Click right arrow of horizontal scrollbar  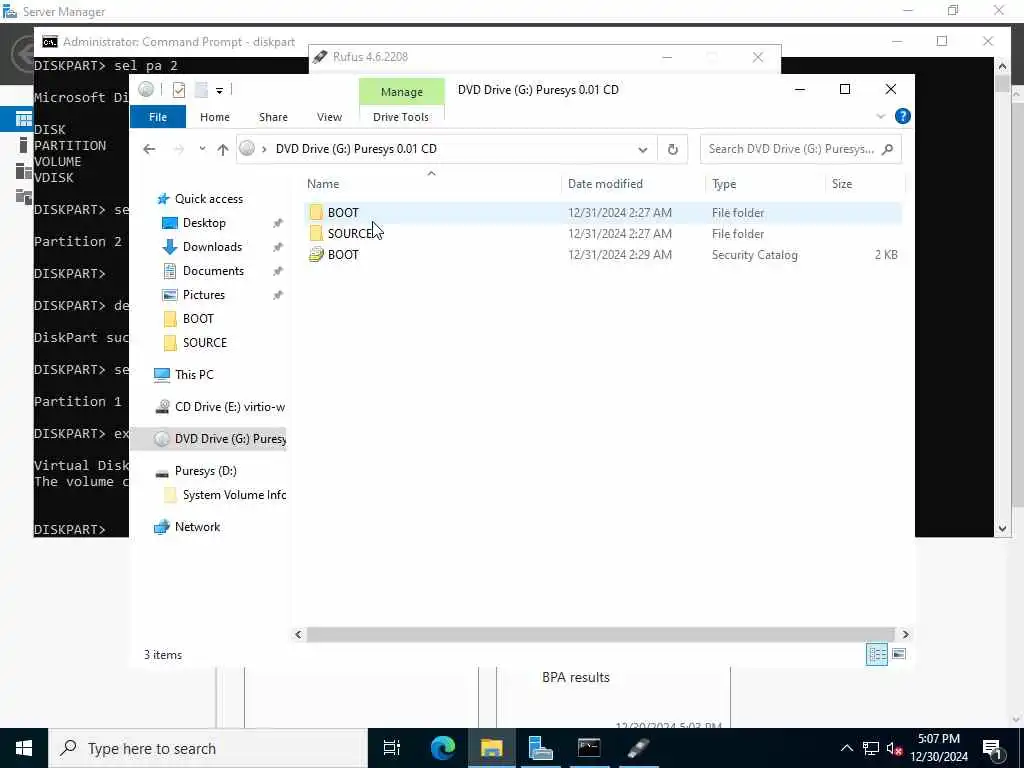tap(905, 634)
